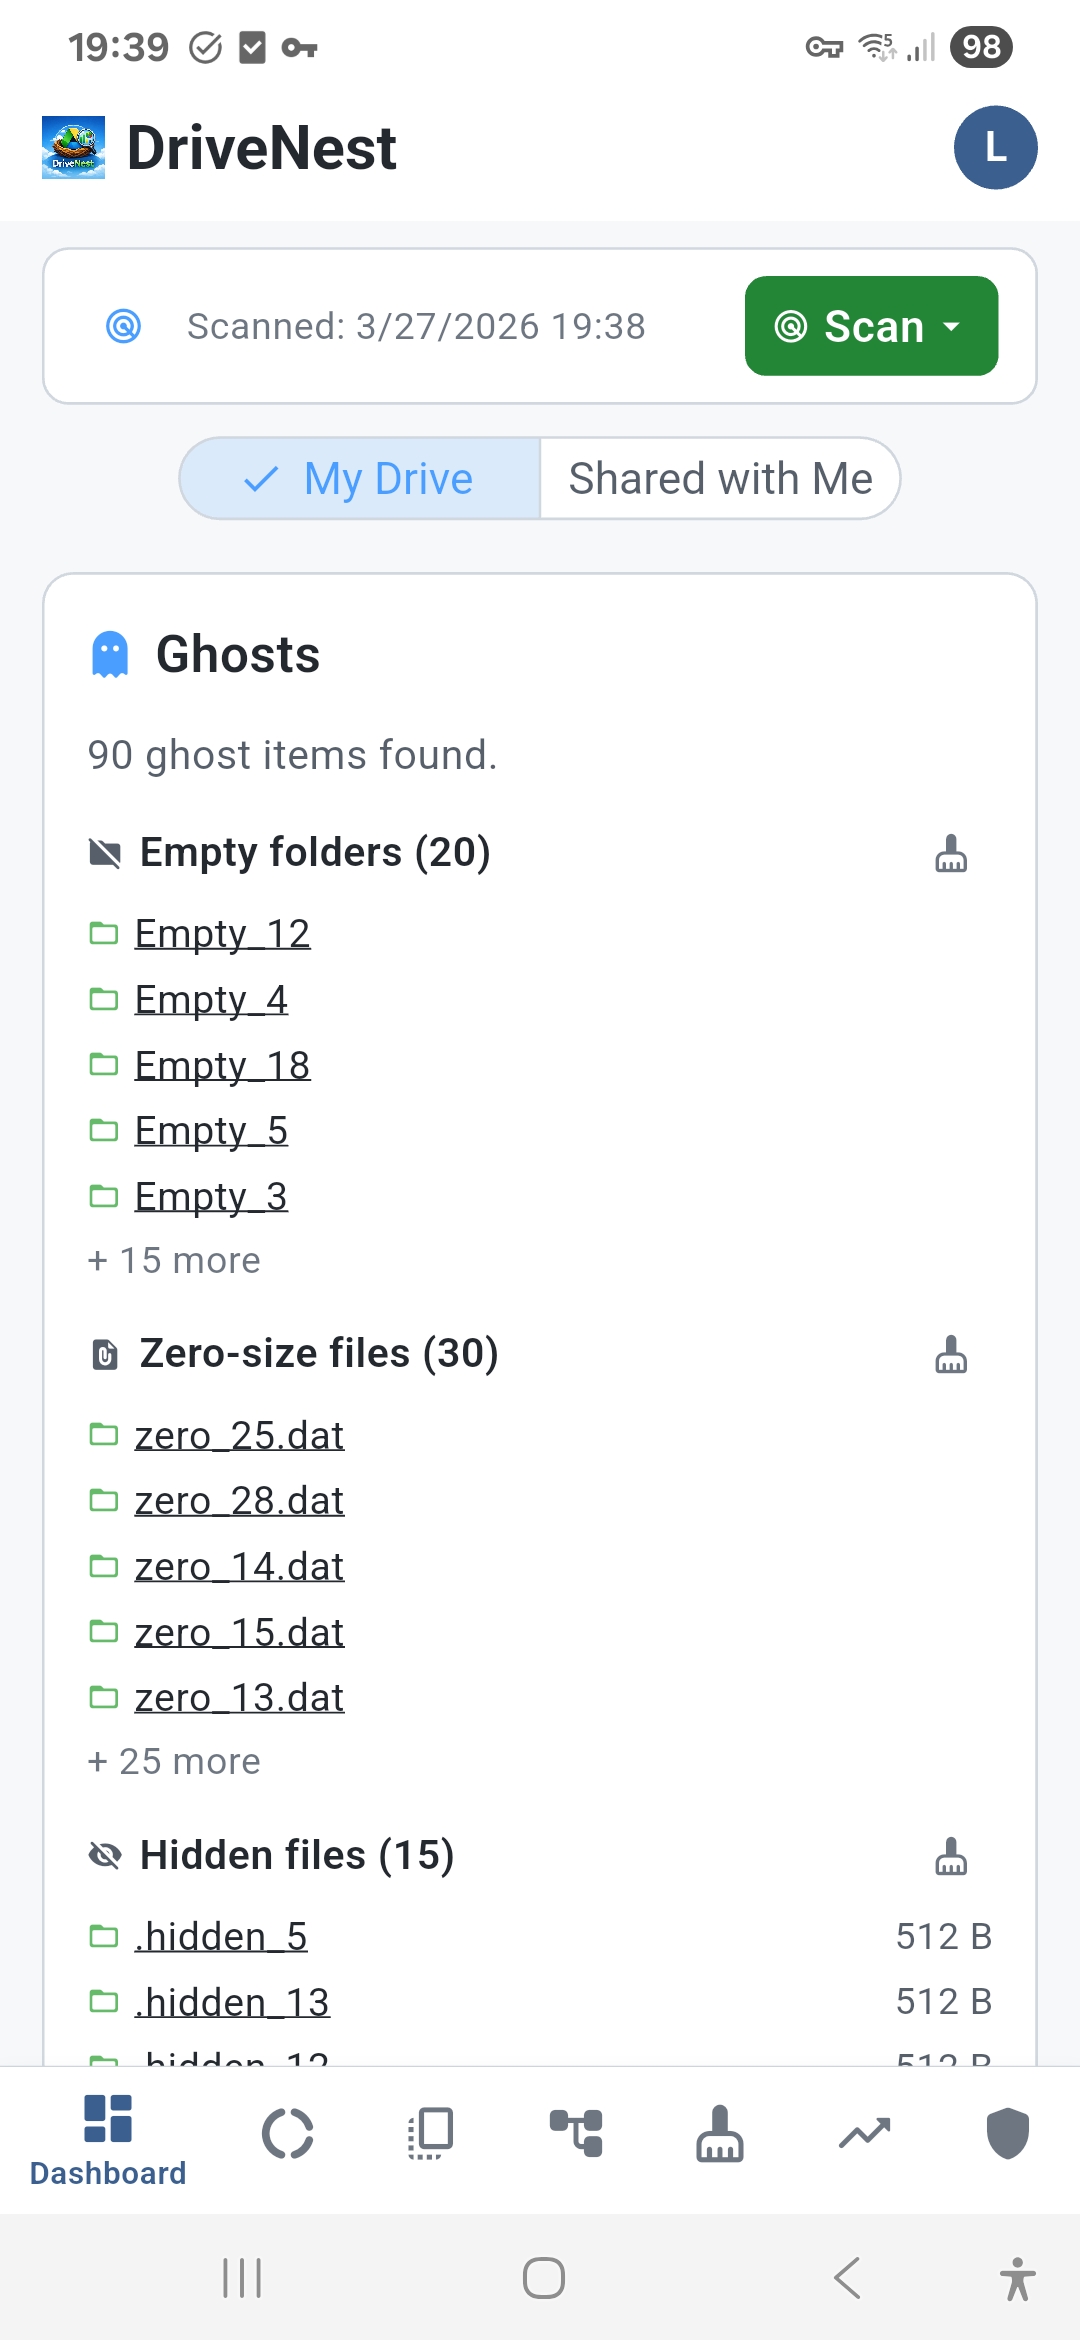Open the security shield icon in bottom nav
This screenshot has height=2340, width=1080.
pyautogui.click(x=1007, y=2134)
